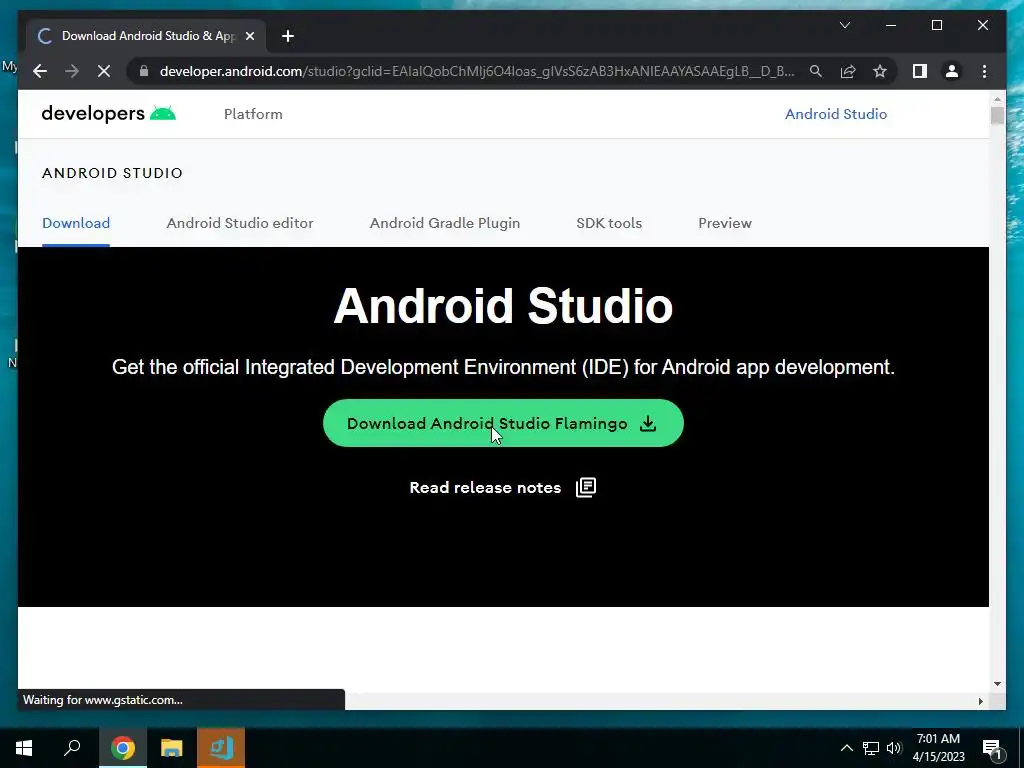Open the Chrome side panel
The height and width of the screenshot is (768, 1024).
[920, 71]
